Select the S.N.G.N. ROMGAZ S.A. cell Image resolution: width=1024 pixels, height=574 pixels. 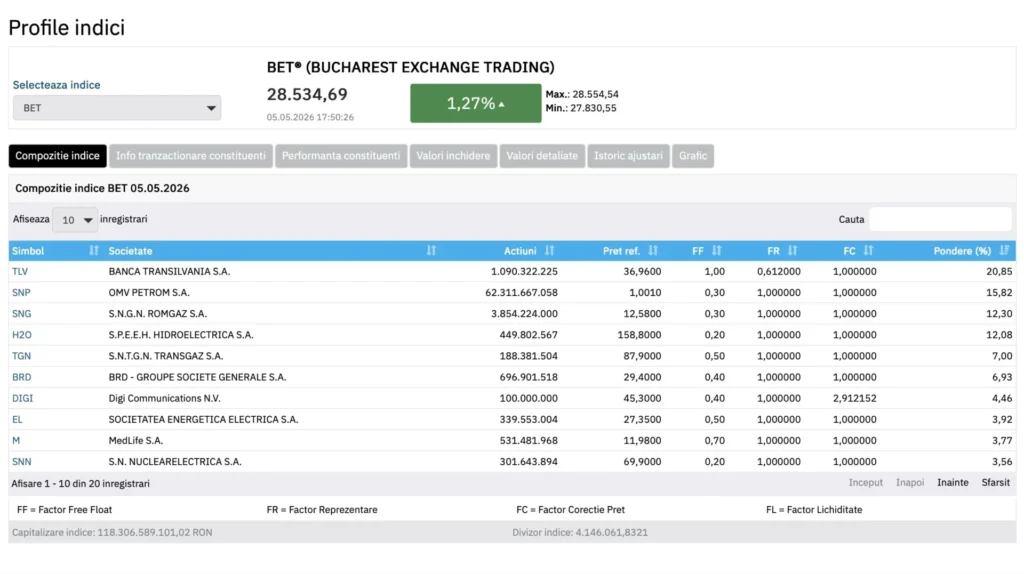[157, 314]
